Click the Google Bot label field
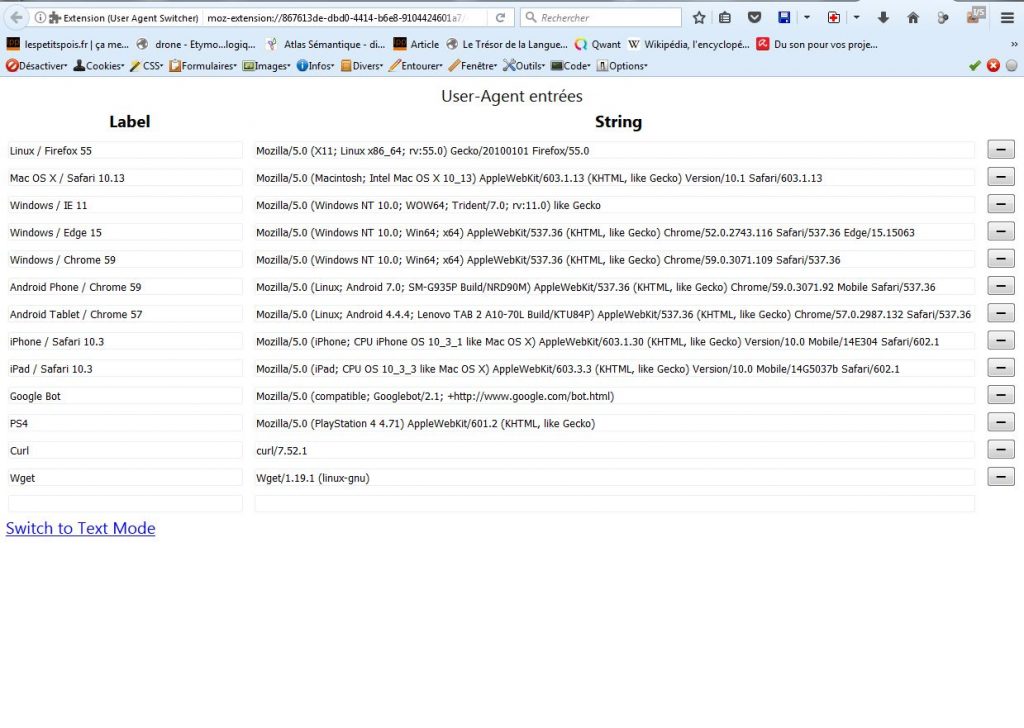 tap(125, 396)
